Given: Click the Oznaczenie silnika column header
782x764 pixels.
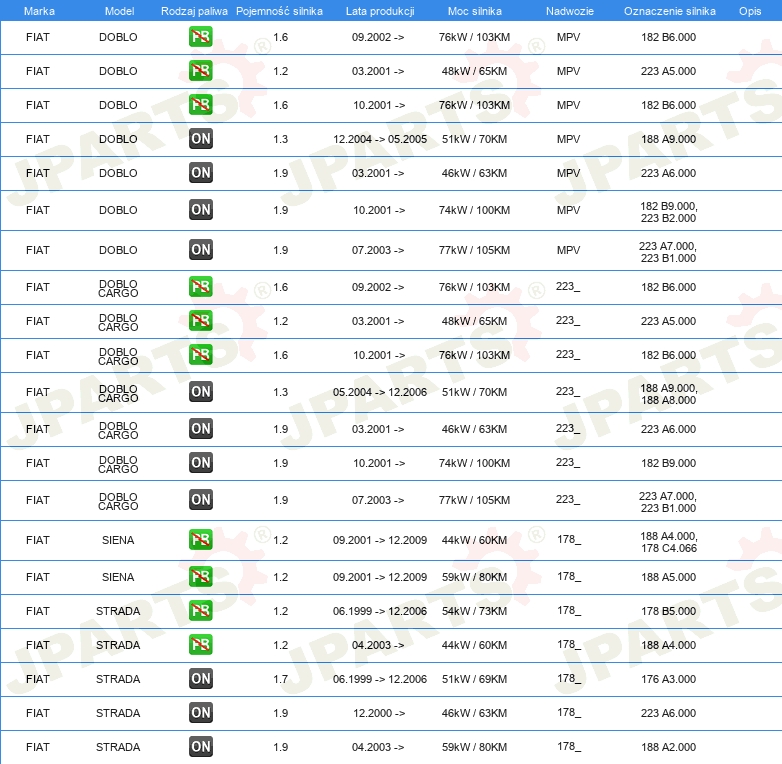Looking at the screenshot, I should coord(669,11).
